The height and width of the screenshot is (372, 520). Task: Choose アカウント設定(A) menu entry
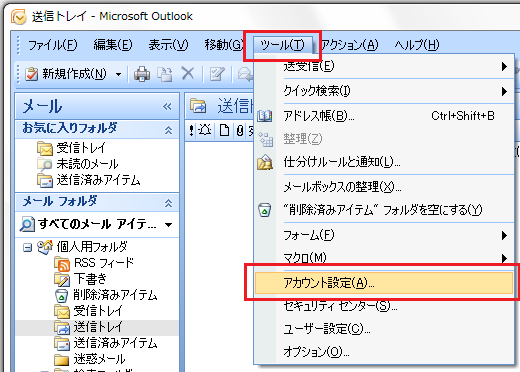[383, 283]
